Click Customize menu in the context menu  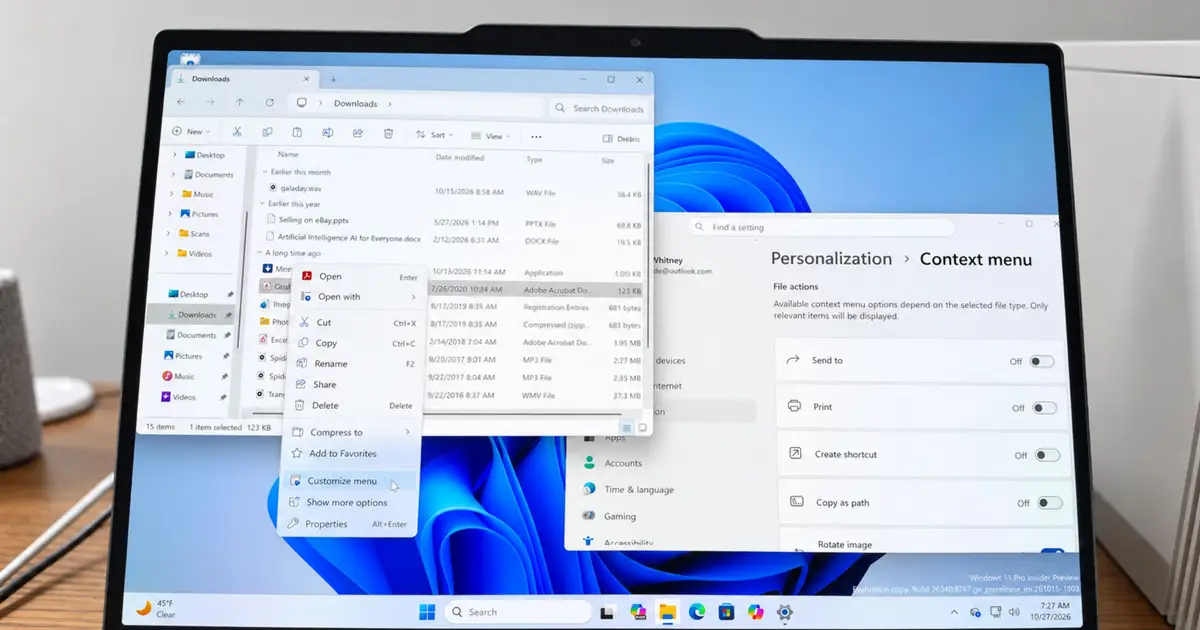pos(349,481)
